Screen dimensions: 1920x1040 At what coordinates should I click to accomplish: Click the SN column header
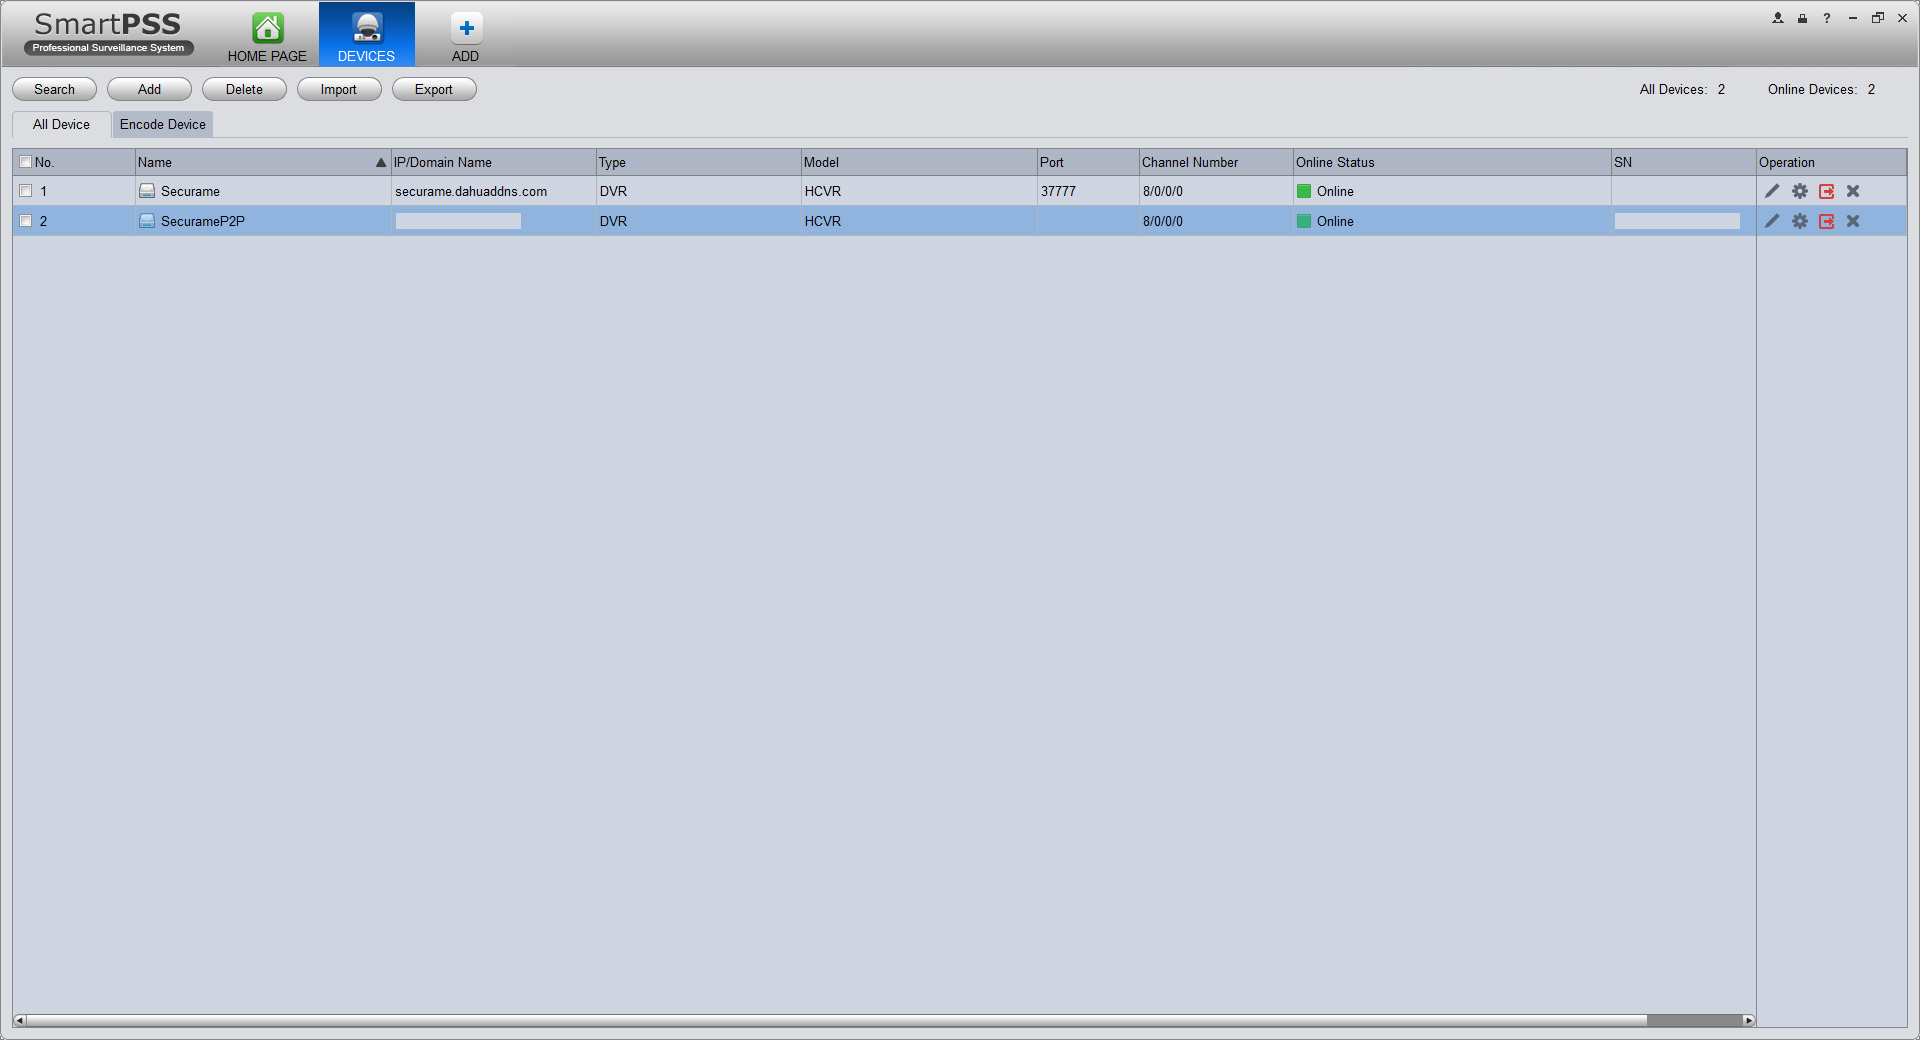tap(1683, 162)
